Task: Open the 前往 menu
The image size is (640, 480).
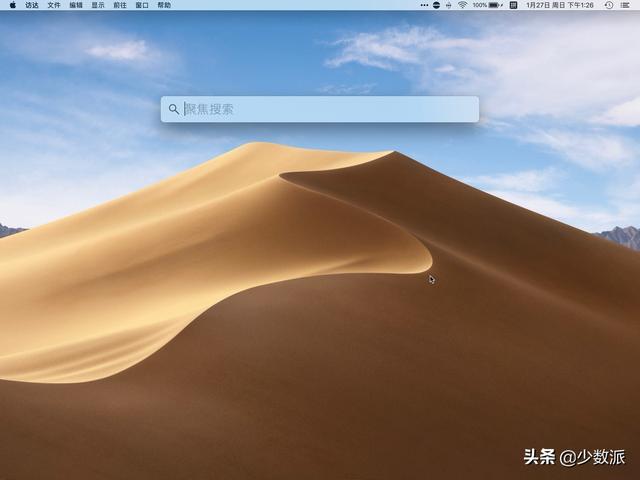Action: (x=120, y=5)
